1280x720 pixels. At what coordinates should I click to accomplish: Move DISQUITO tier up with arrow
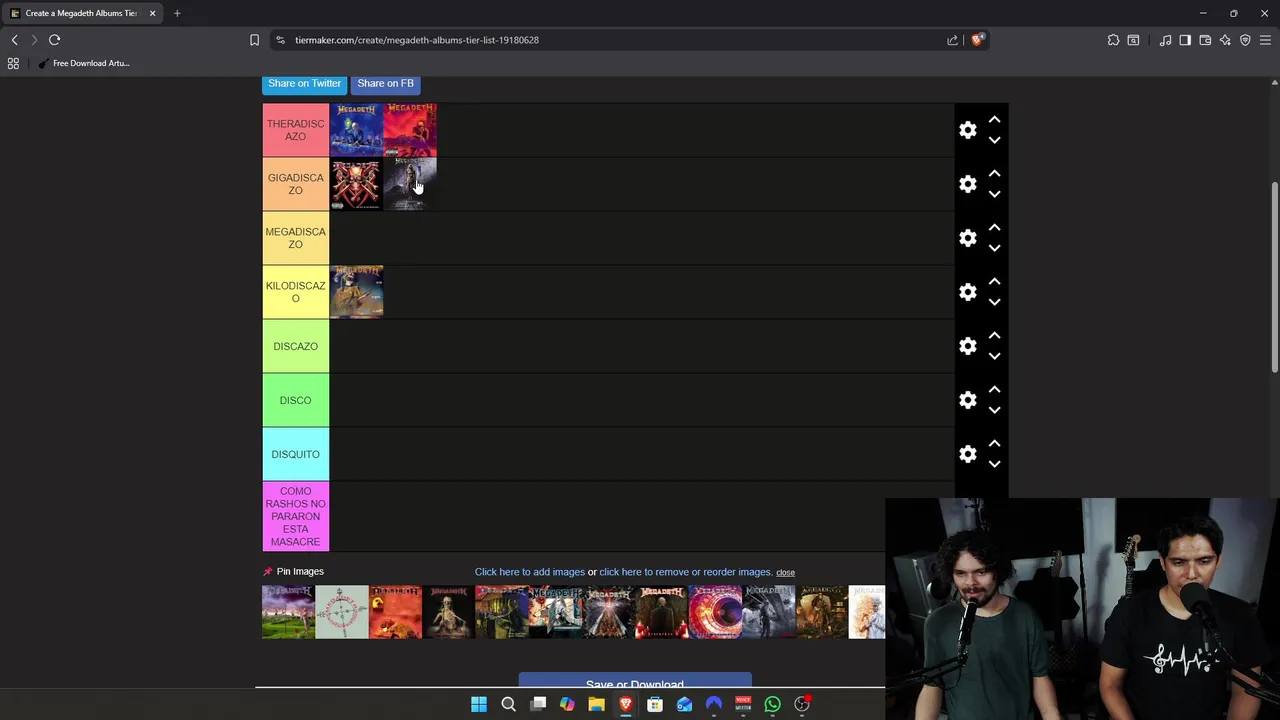(x=994, y=443)
